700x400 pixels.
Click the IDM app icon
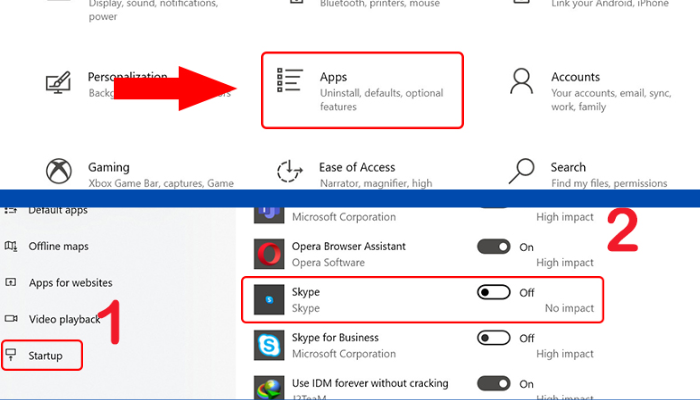coord(268,388)
